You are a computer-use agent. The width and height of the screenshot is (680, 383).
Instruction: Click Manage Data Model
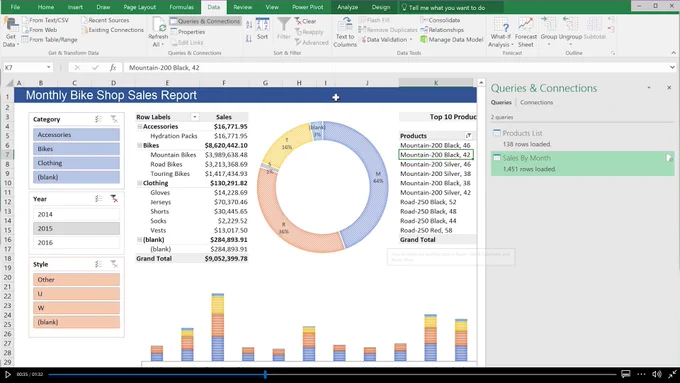coord(451,39)
